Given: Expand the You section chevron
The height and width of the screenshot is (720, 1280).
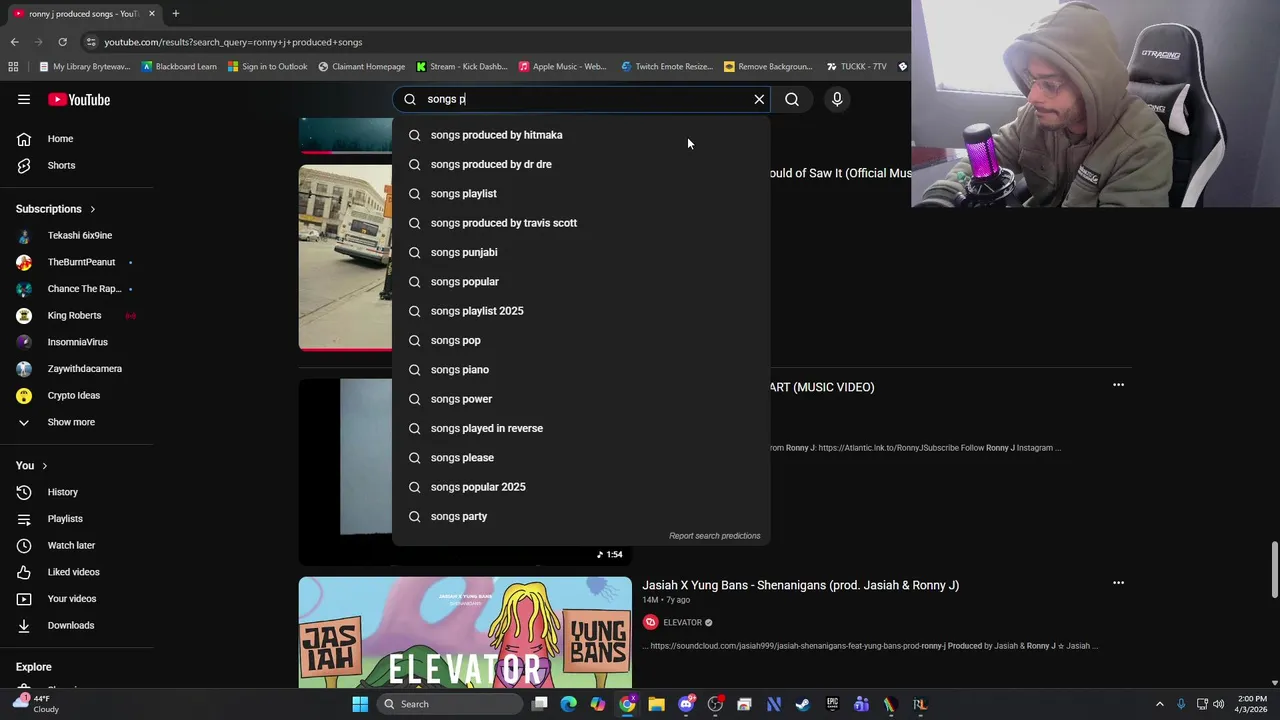Looking at the screenshot, I should (44, 466).
